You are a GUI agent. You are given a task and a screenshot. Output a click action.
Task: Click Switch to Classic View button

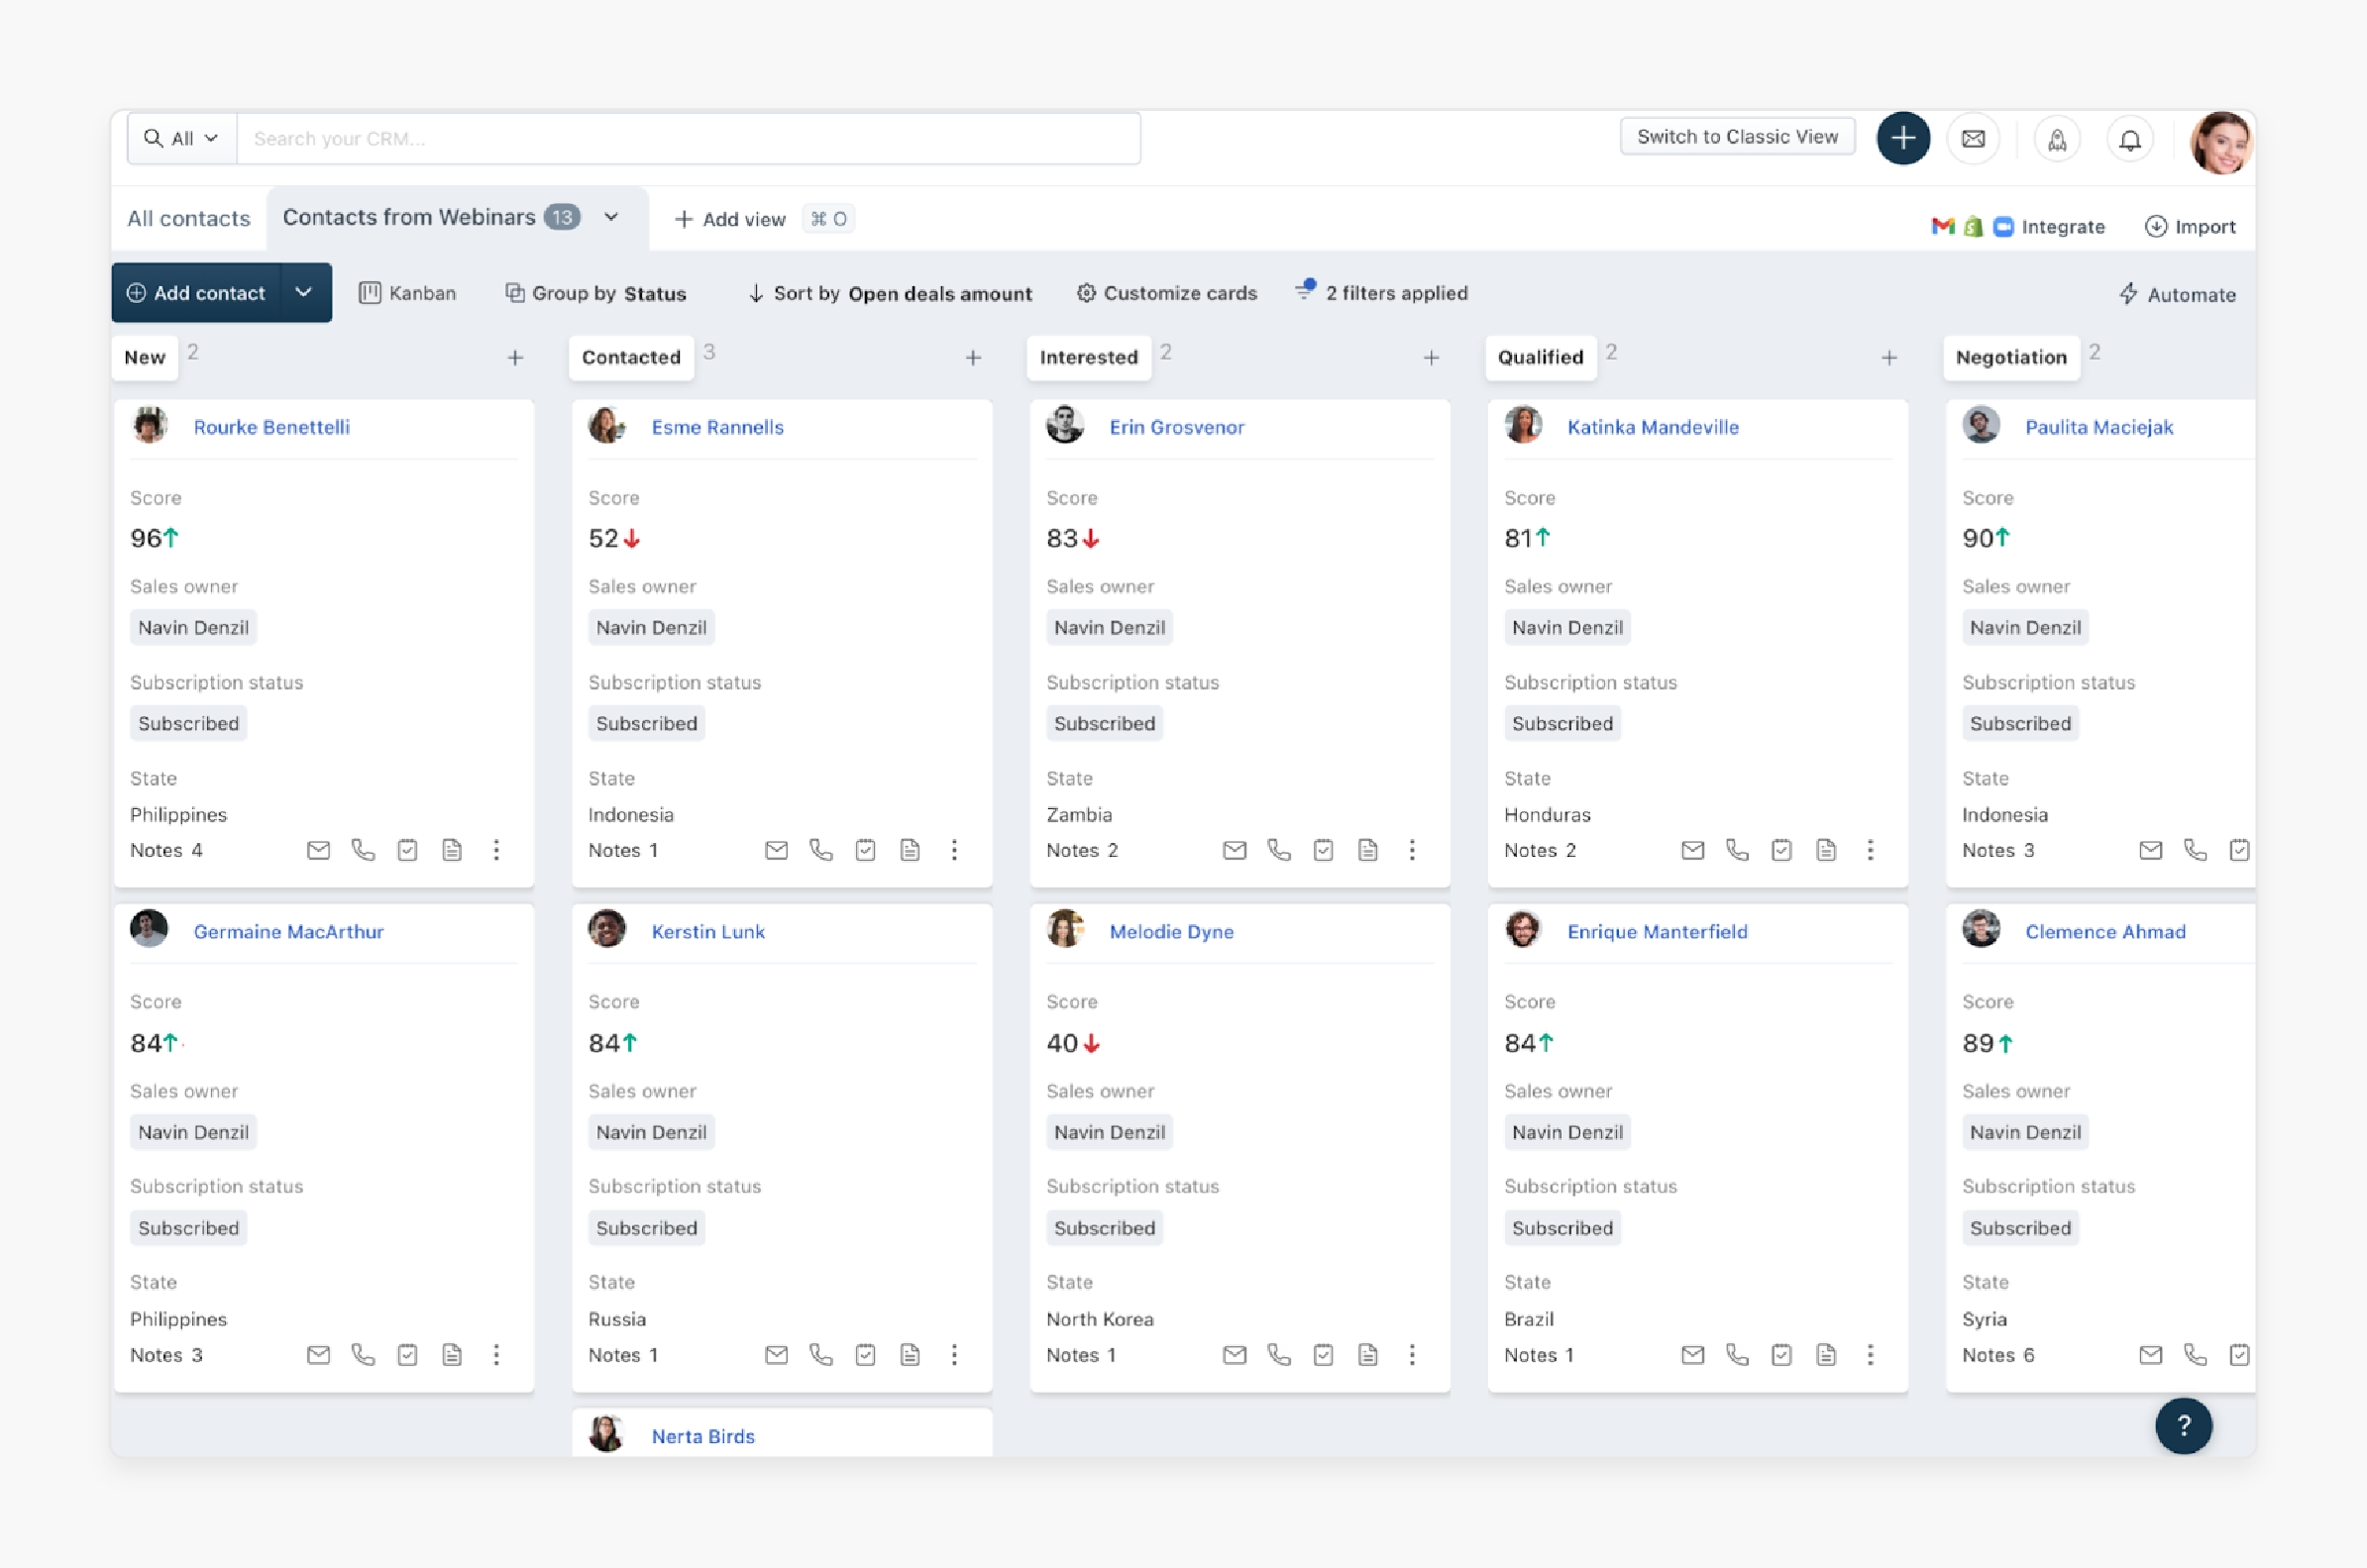tap(1737, 137)
